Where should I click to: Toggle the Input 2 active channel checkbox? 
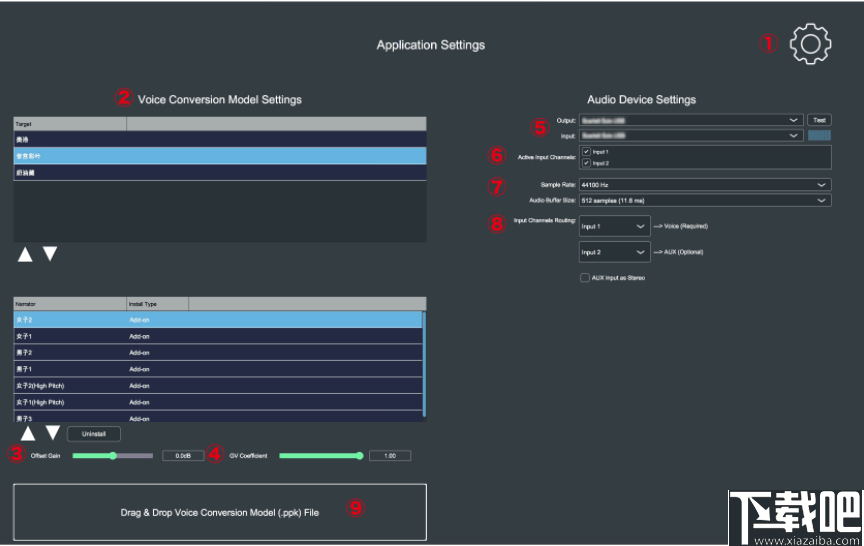coord(586,162)
